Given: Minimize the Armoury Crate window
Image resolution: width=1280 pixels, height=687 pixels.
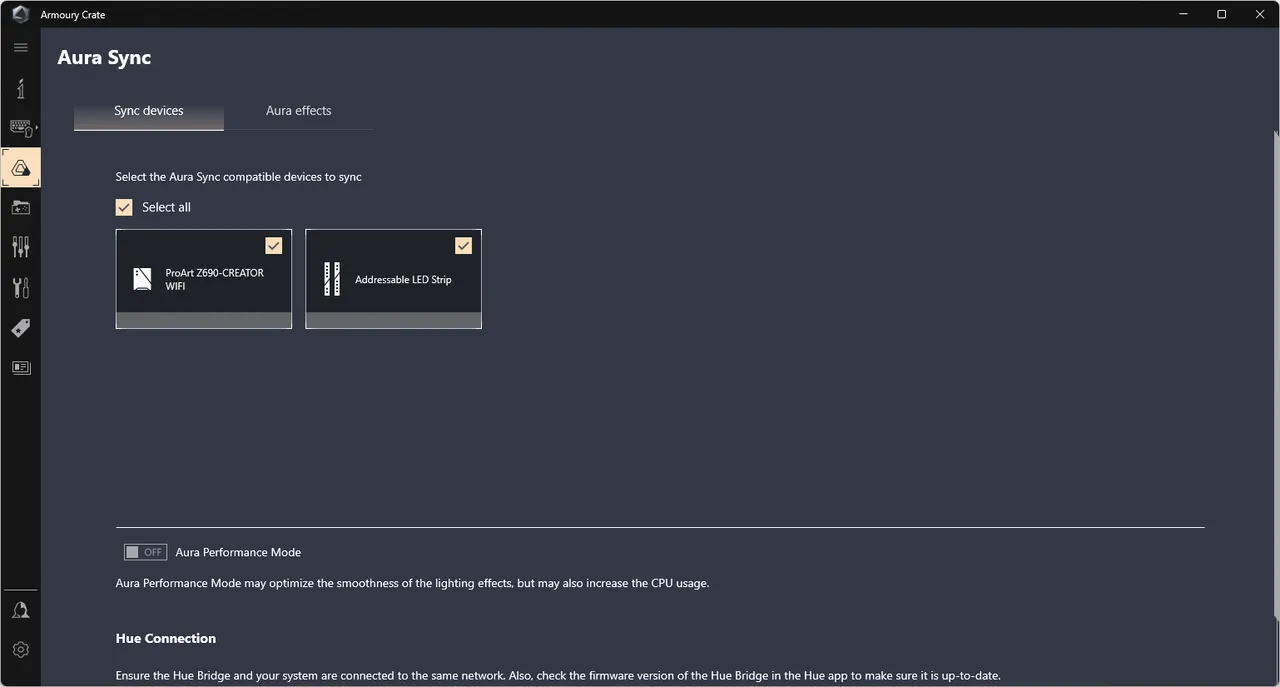Looking at the screenshot, I should [x=1183, y=14].
